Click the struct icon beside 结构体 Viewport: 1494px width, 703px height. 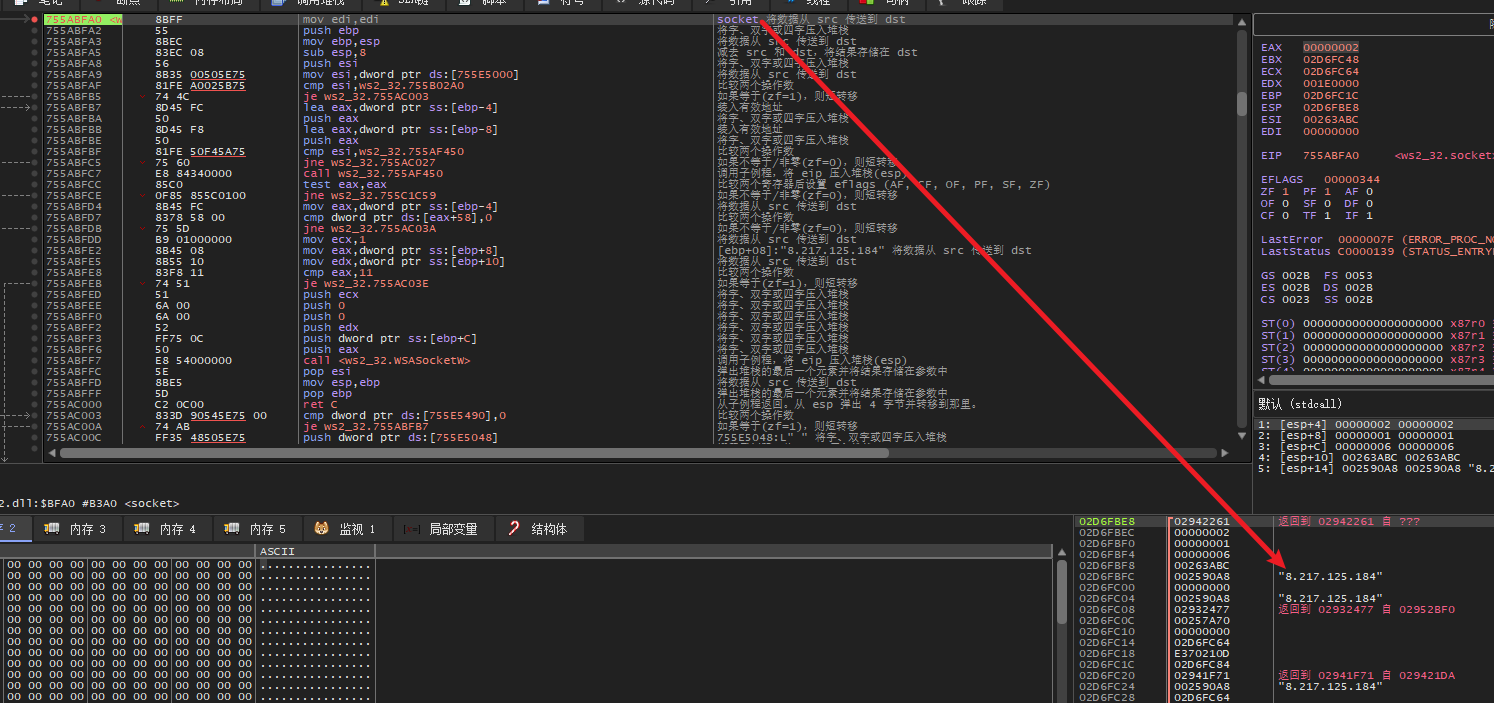[513, 528]
